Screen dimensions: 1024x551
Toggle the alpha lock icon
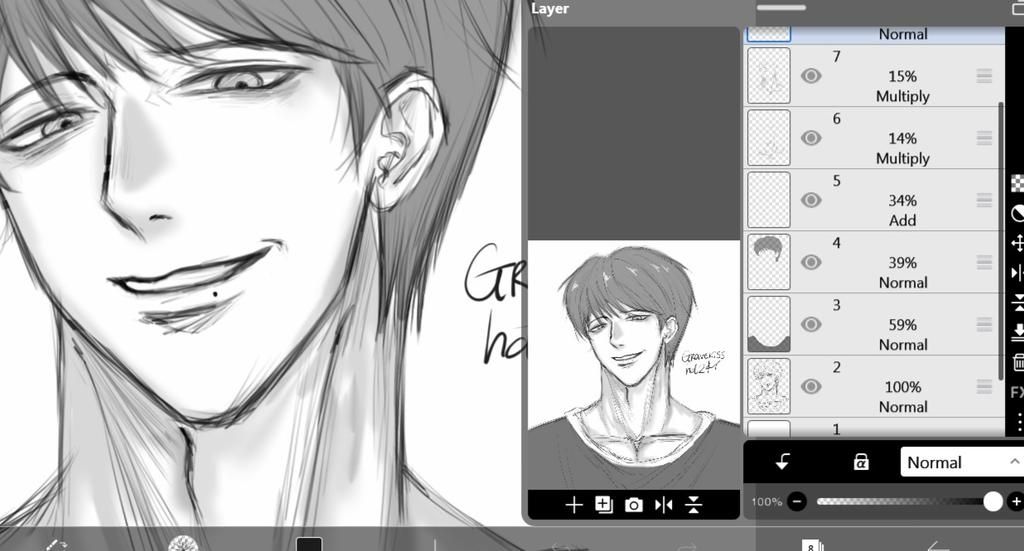pos(861,462)
